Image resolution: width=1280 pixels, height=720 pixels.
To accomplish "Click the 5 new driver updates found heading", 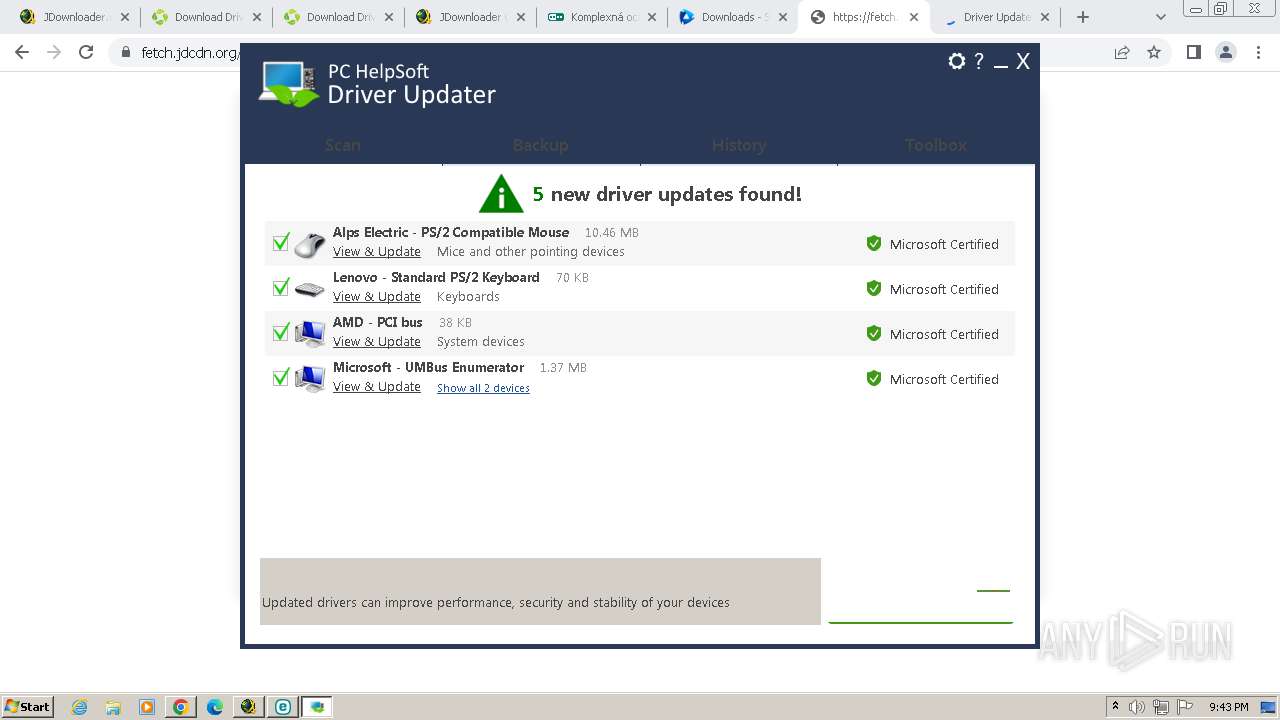I will [667, 194].
